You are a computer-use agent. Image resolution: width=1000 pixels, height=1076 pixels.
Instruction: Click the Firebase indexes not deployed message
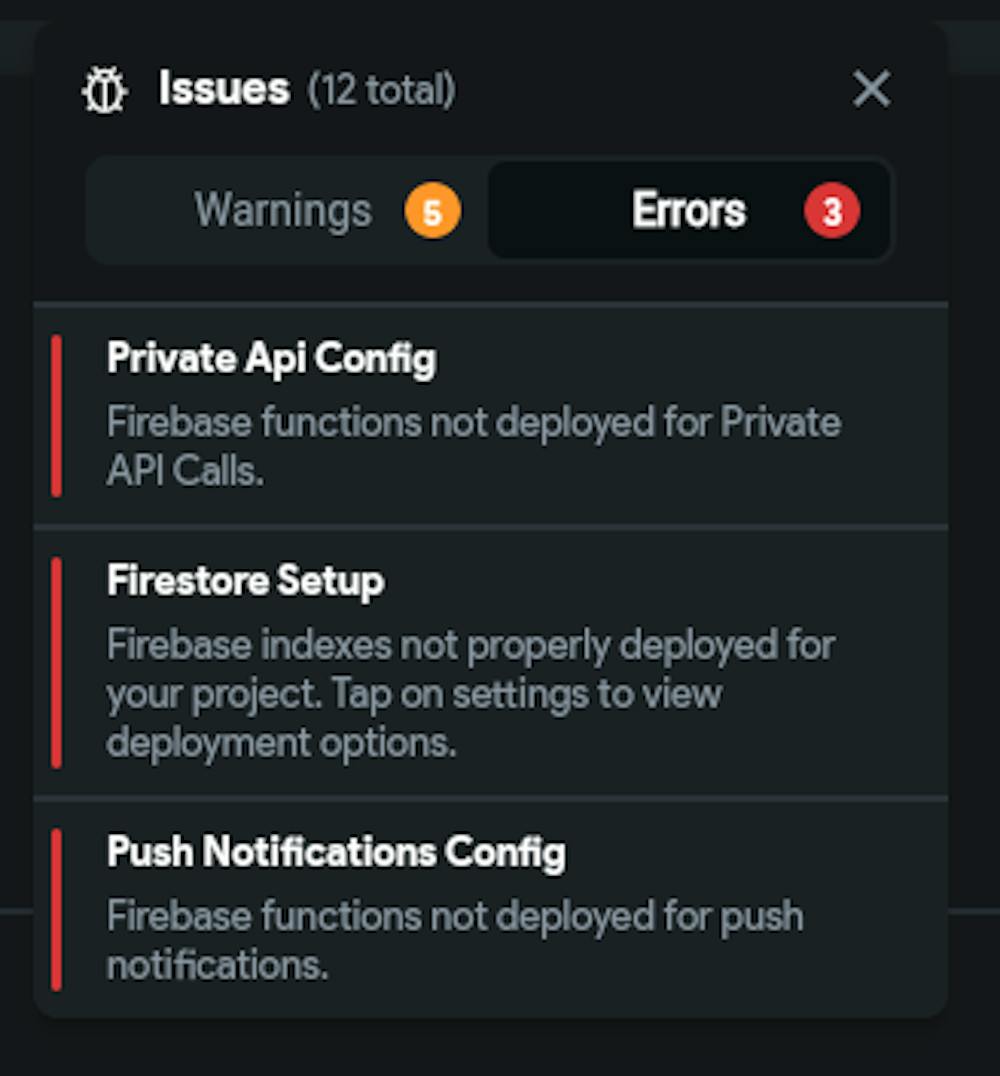click(x=471, y=693)
